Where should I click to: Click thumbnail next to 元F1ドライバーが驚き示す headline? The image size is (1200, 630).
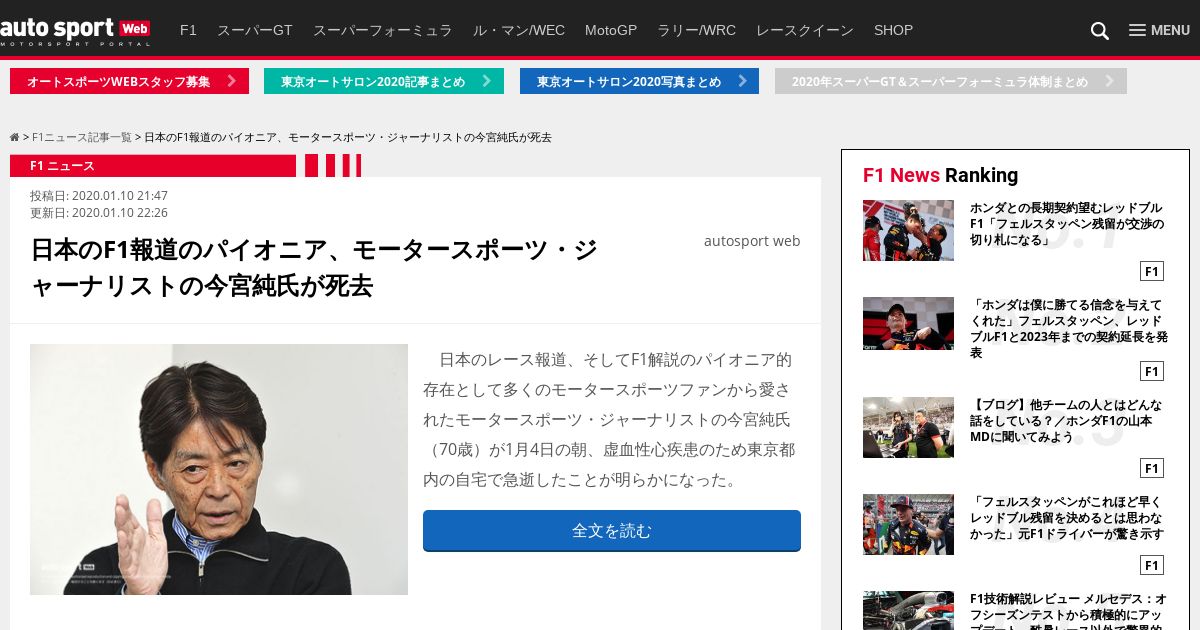[x=908, y=524]
